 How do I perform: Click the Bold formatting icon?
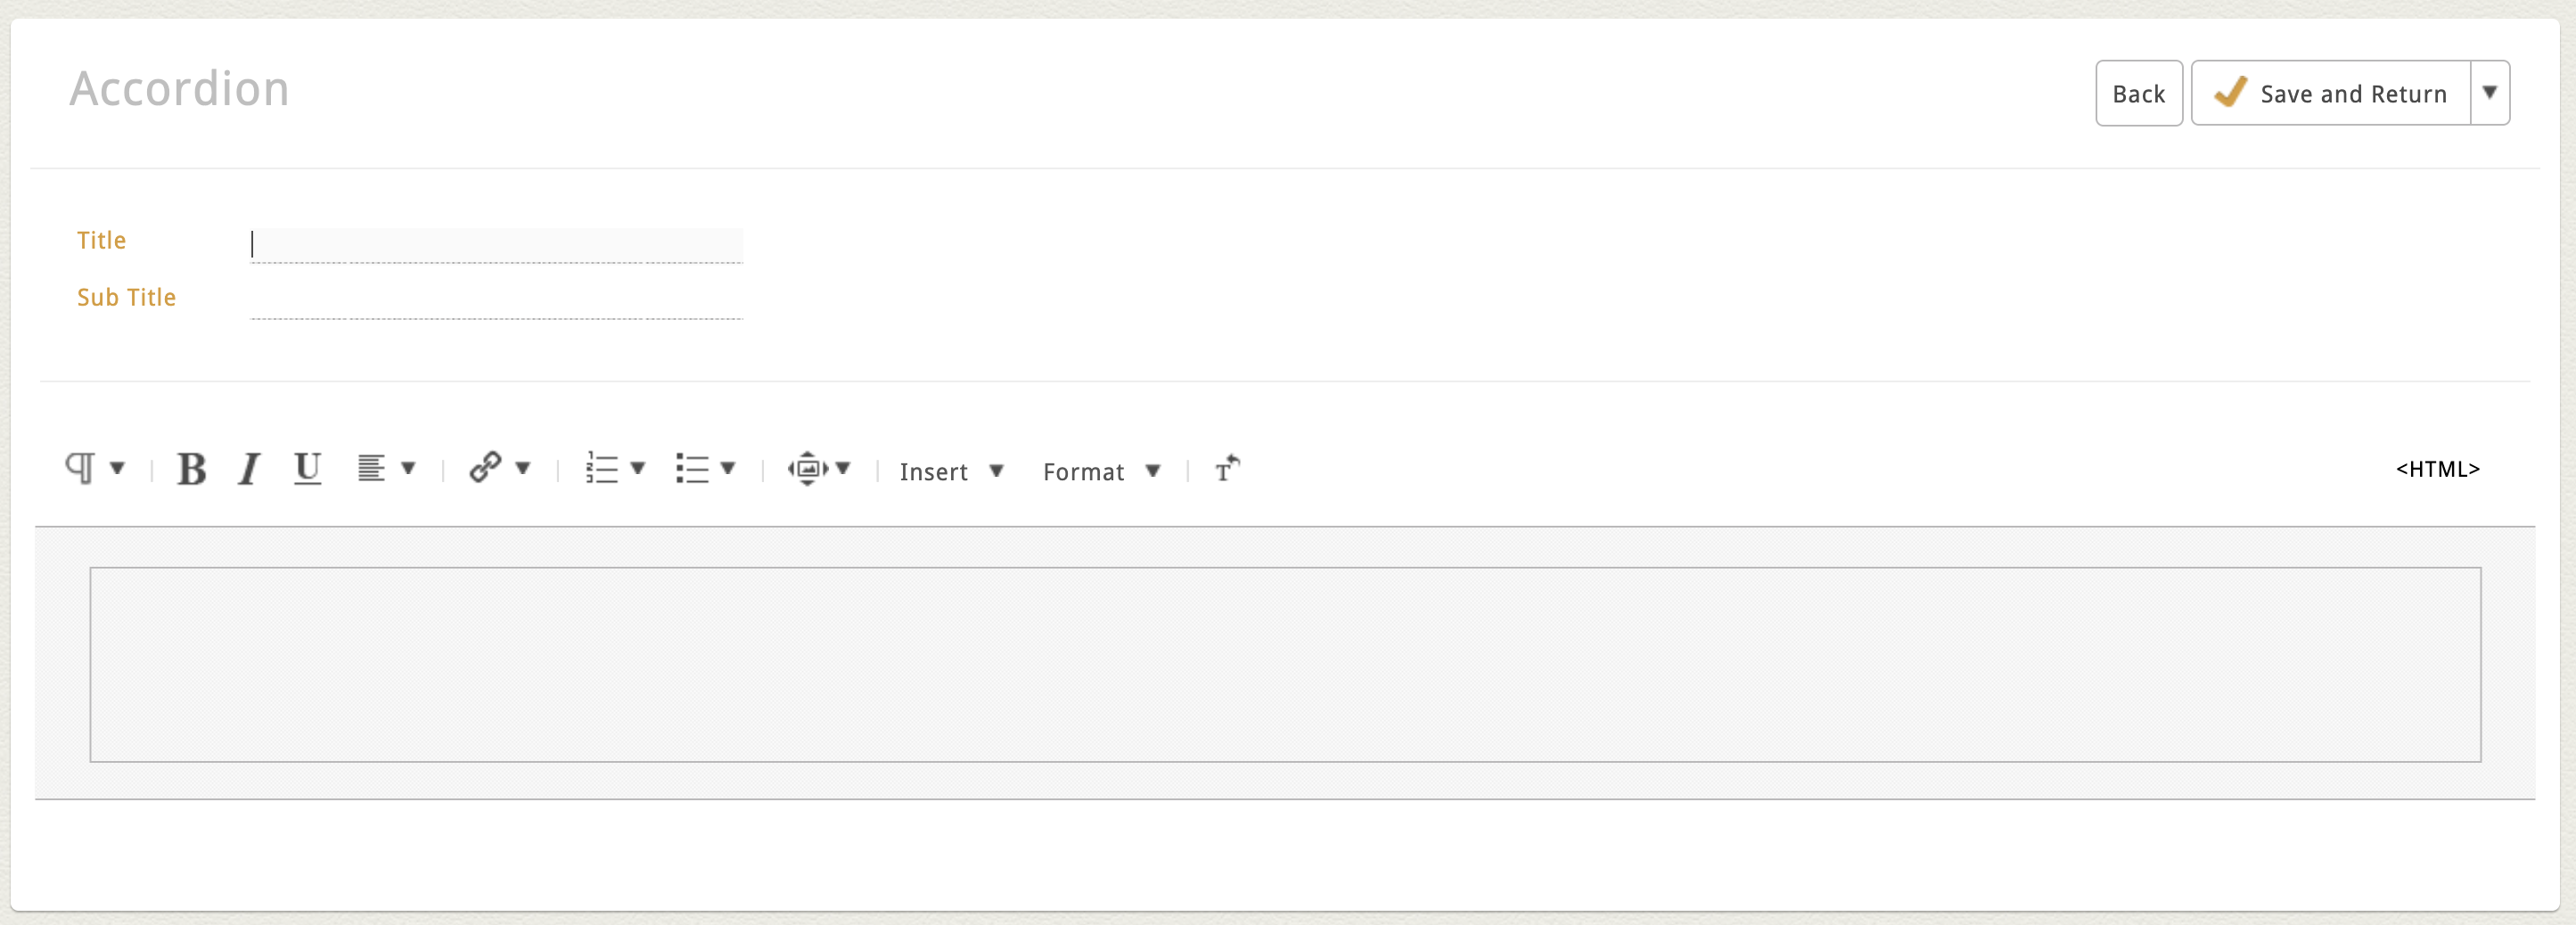pyautogui.click(x=192, y=469)
